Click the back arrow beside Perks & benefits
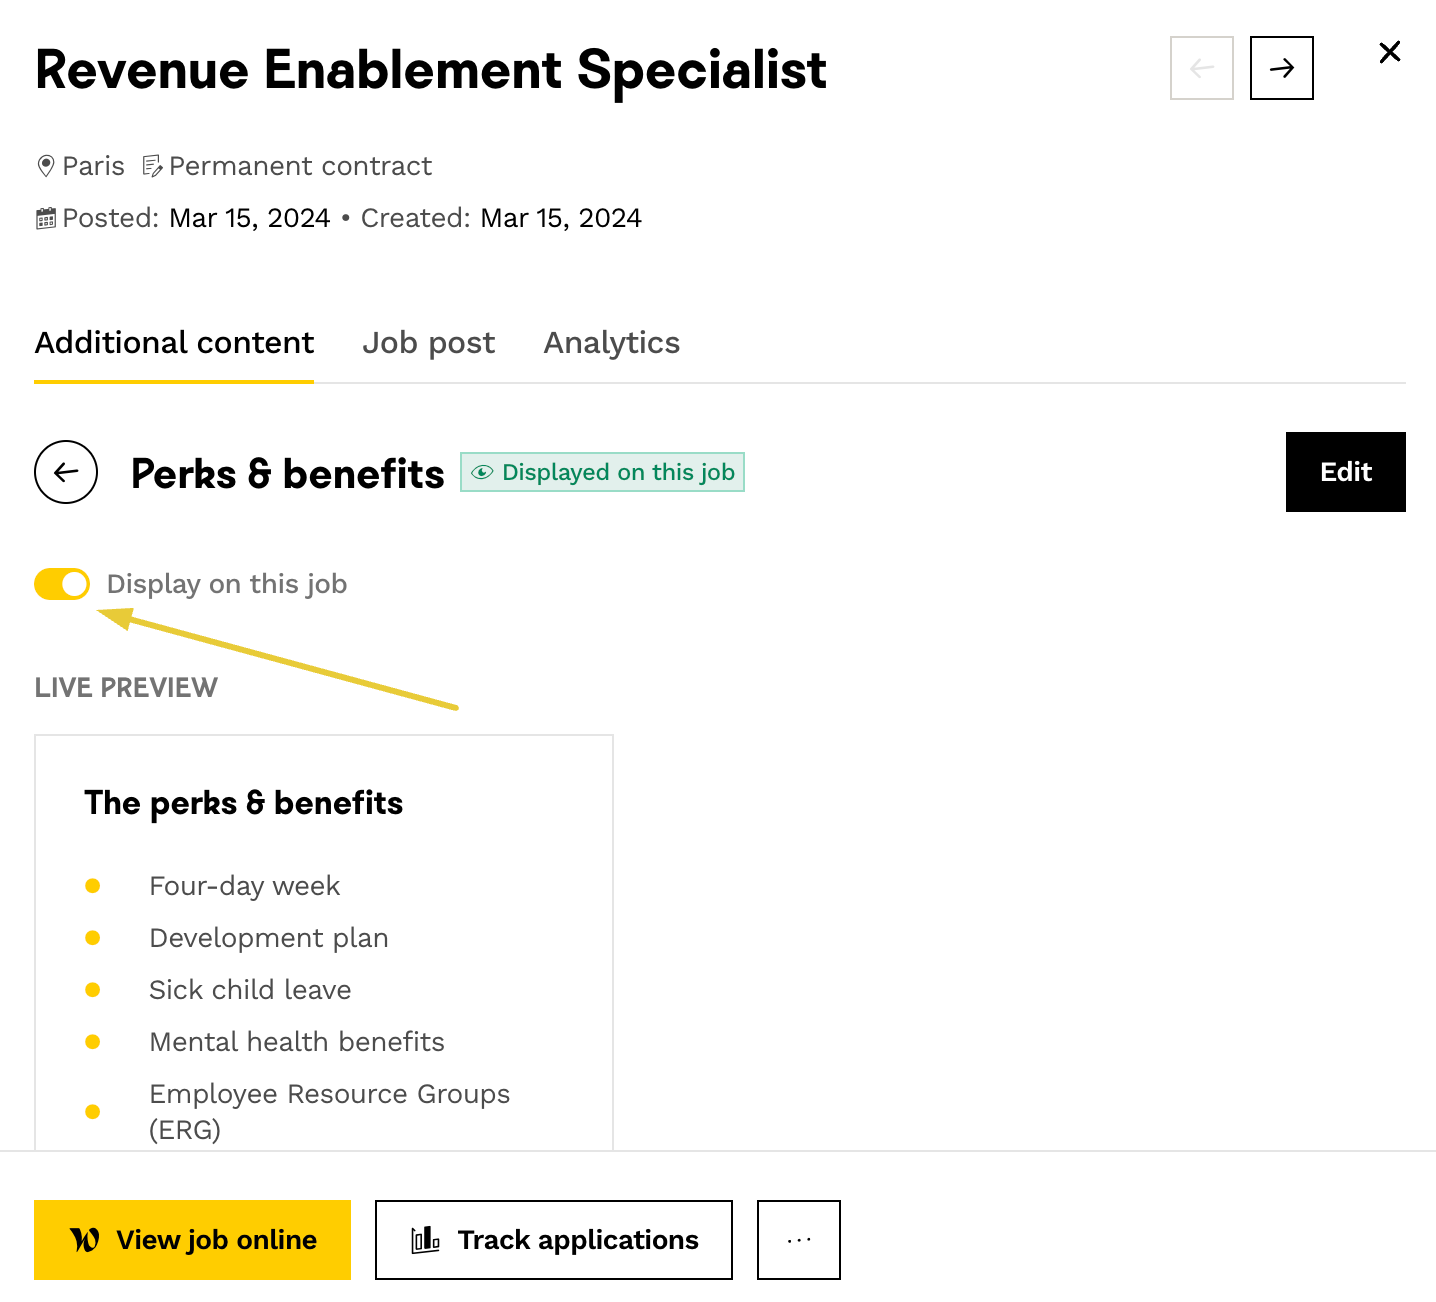 coord(66,472)
